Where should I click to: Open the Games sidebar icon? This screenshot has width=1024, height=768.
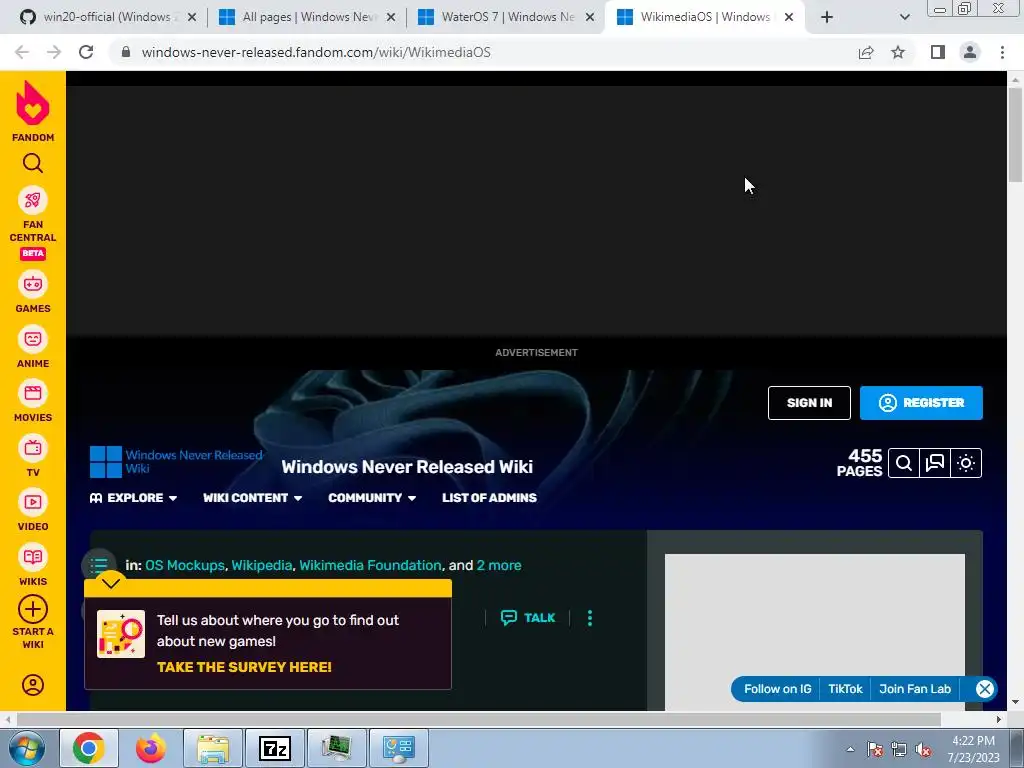[33, 285]
